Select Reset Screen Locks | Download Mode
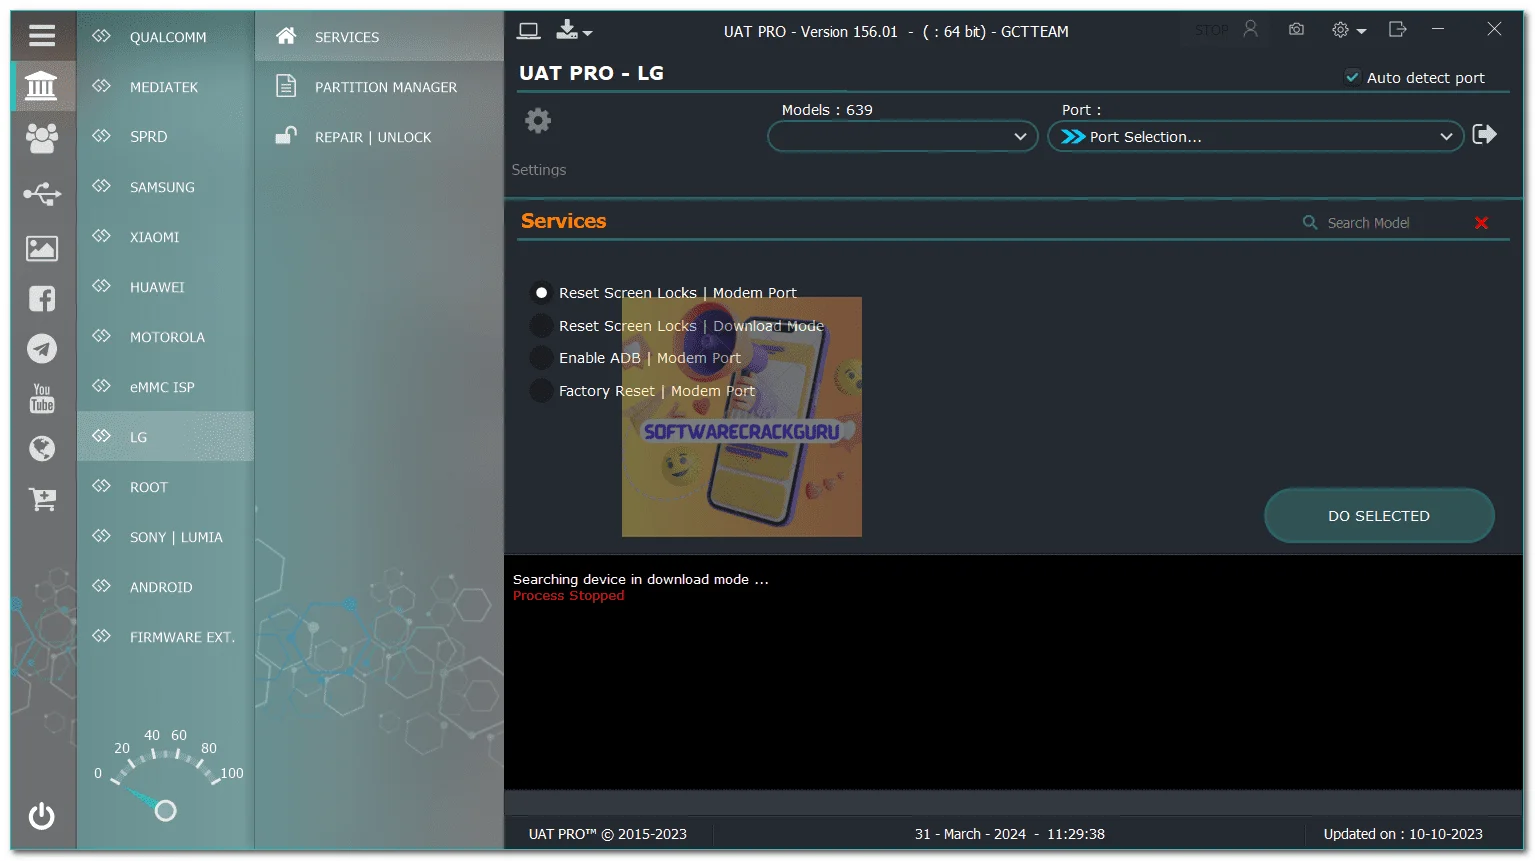1535x861 pixels. tap(677, 326)
